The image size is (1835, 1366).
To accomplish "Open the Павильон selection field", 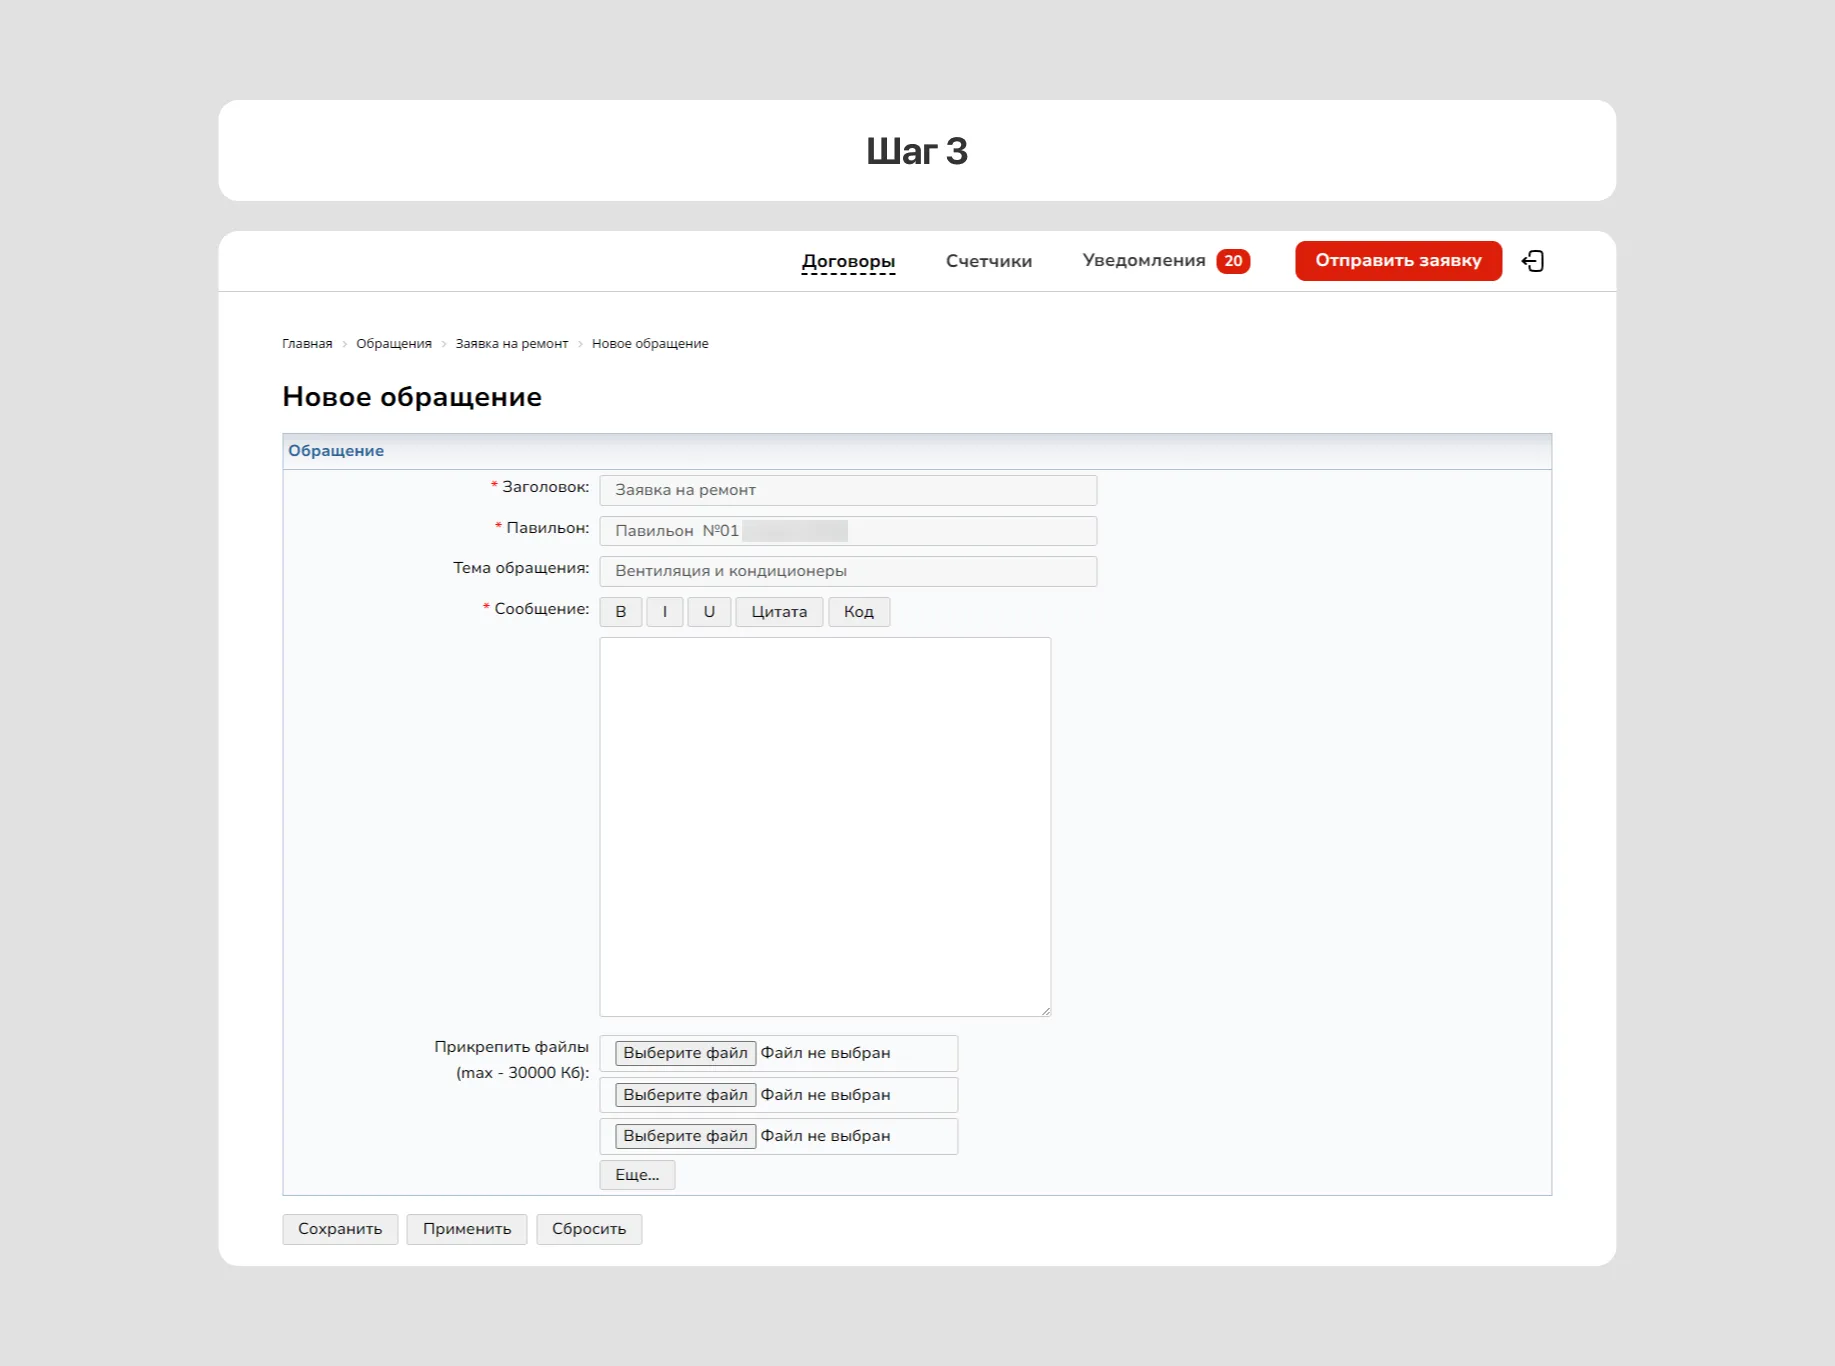I will 847,531.
